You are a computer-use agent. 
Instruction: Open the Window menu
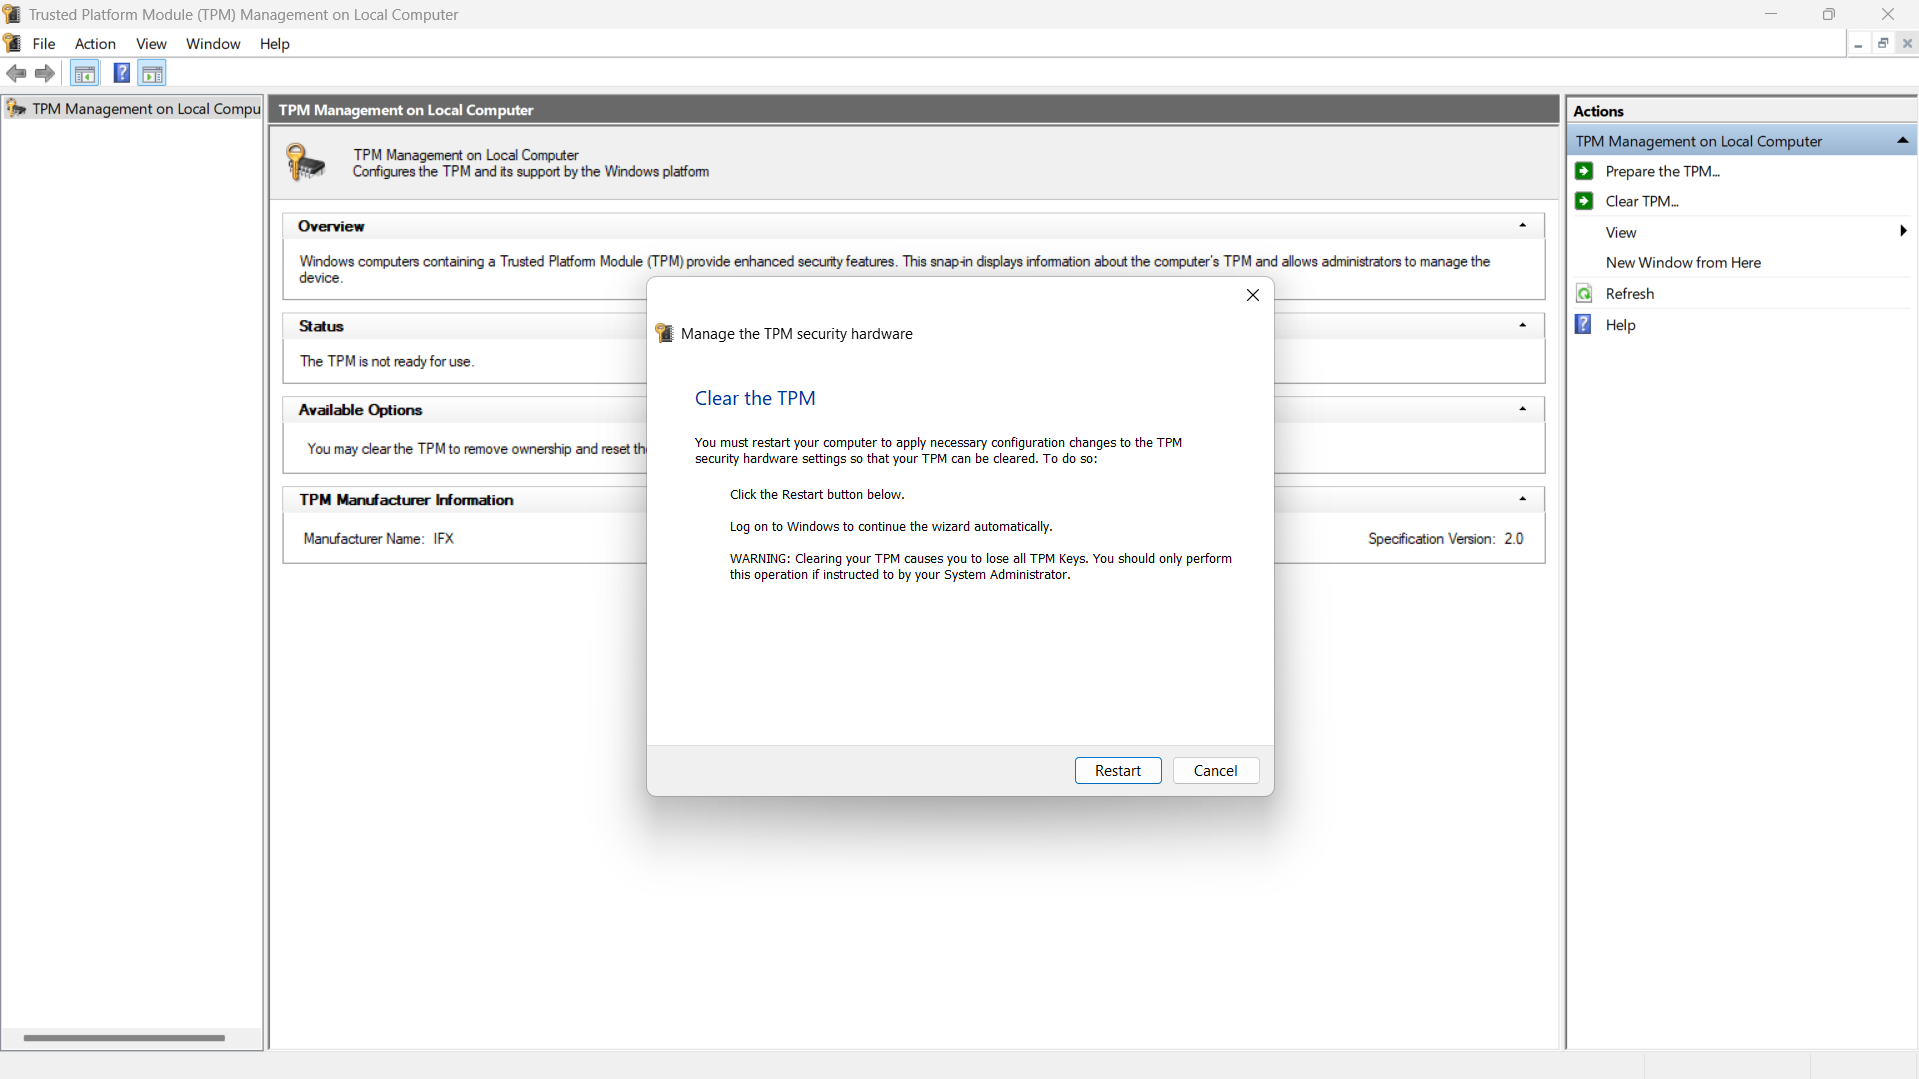pyautogui.click(x=213, y=43)
